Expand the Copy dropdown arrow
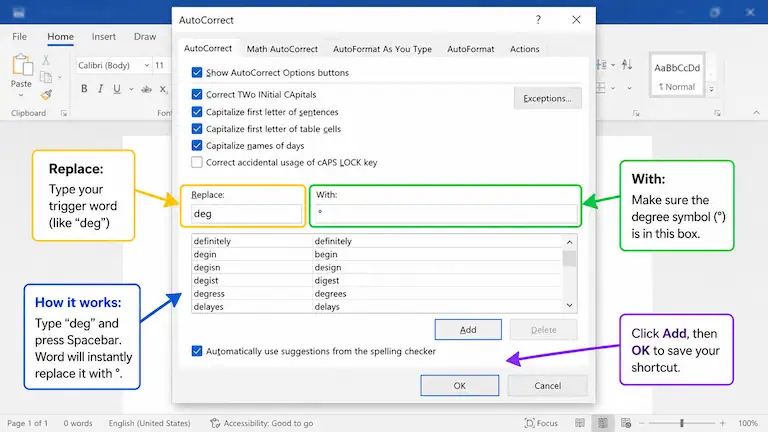Viewport: 768px width, 432px height. click(60, 77)
